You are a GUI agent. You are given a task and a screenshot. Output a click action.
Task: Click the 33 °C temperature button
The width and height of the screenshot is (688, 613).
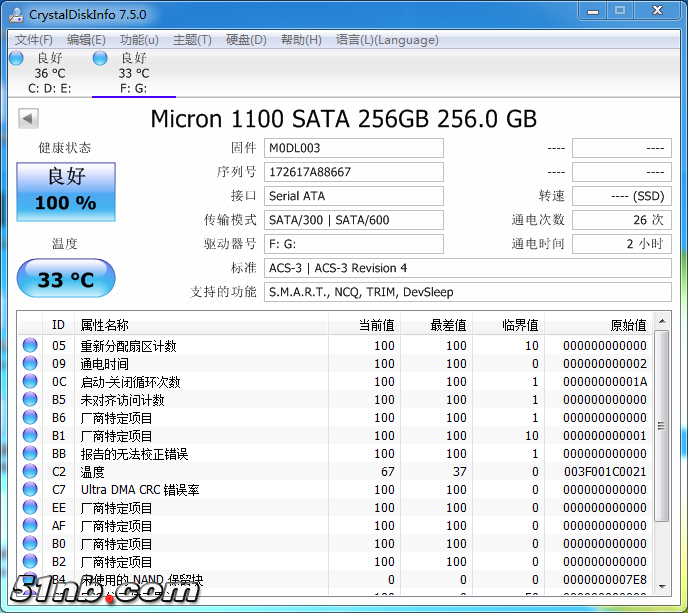pyautogui.click(x=66, y=279)
